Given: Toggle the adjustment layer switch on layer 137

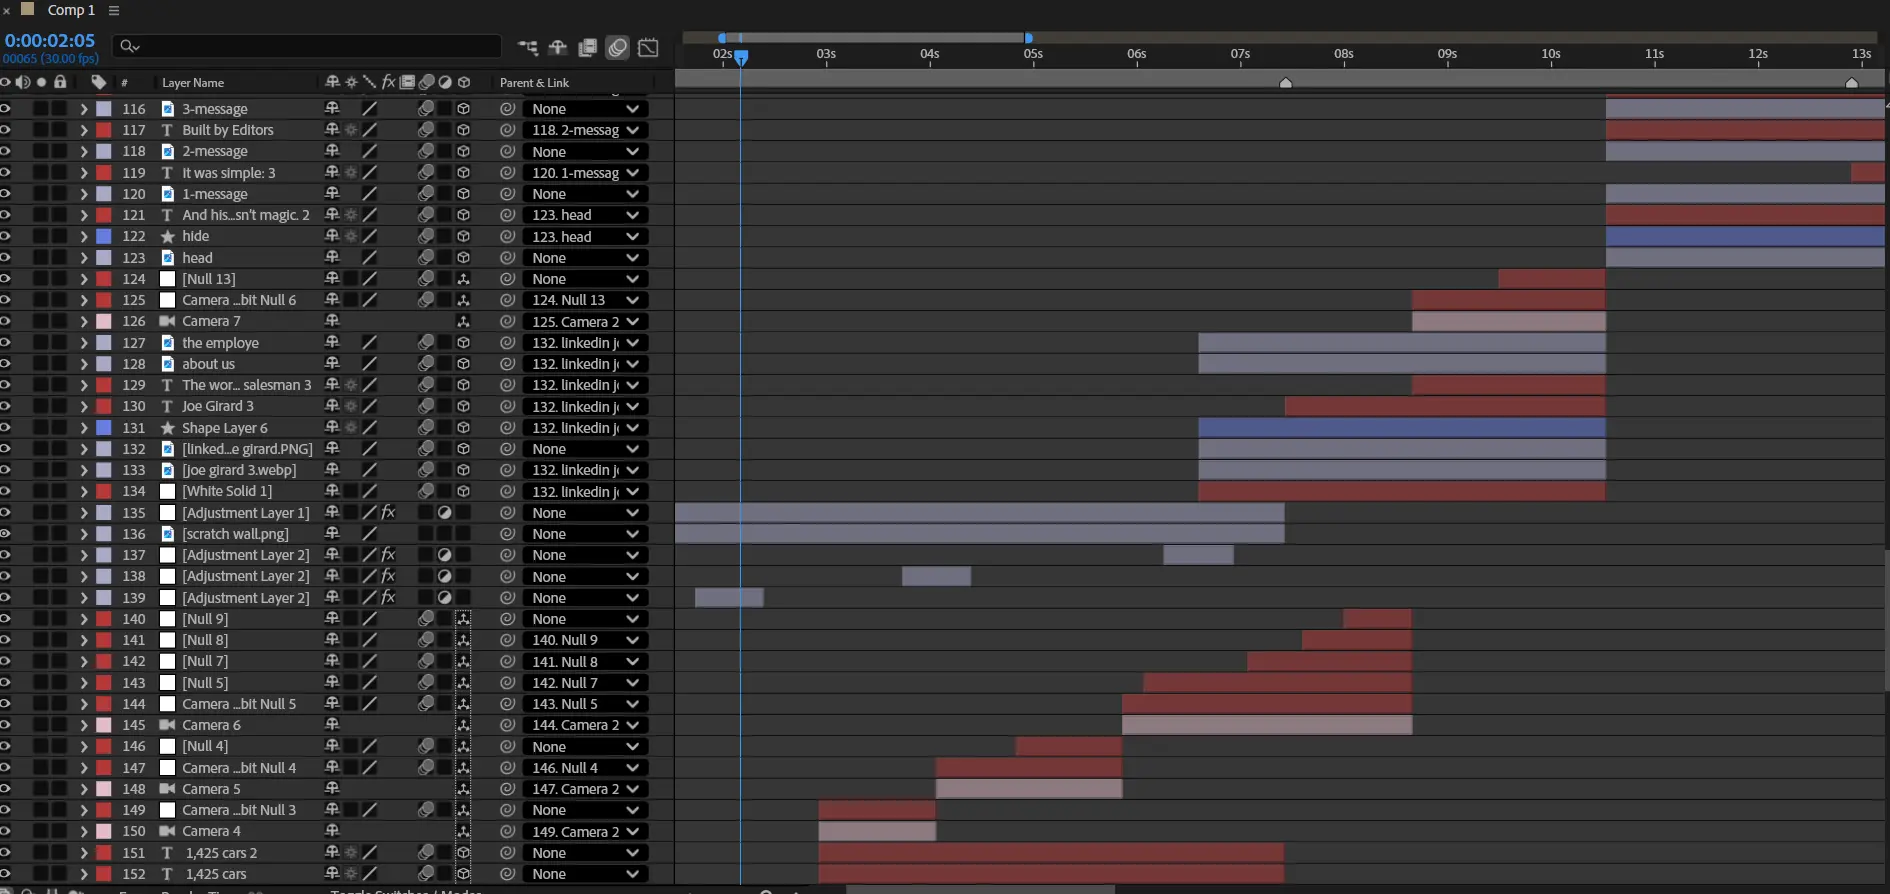Looking at the screenshot, I should [x=444, y=555].
